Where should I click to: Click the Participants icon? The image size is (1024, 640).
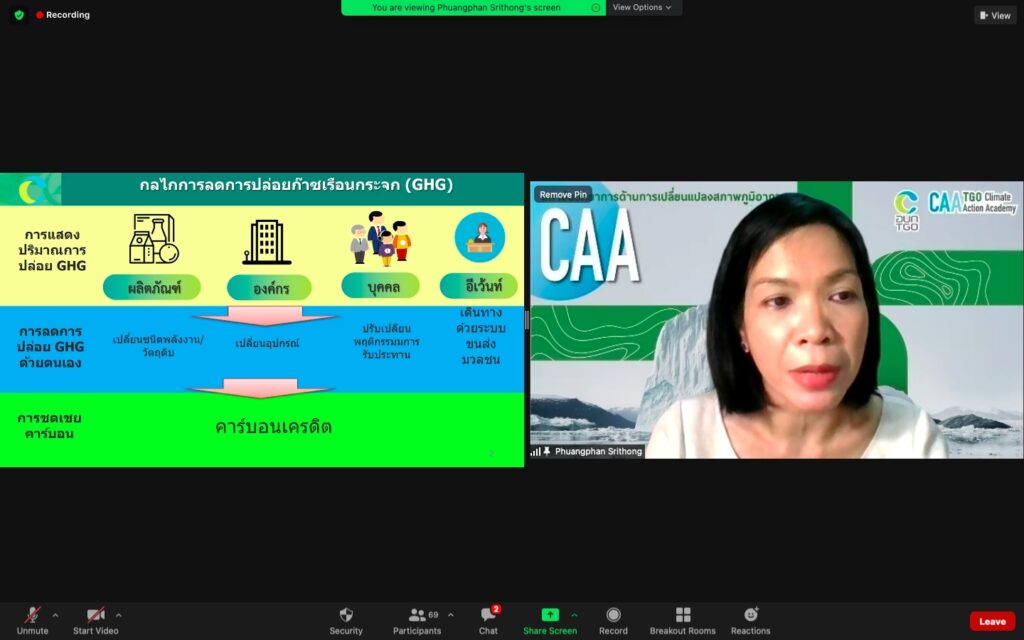417,617
